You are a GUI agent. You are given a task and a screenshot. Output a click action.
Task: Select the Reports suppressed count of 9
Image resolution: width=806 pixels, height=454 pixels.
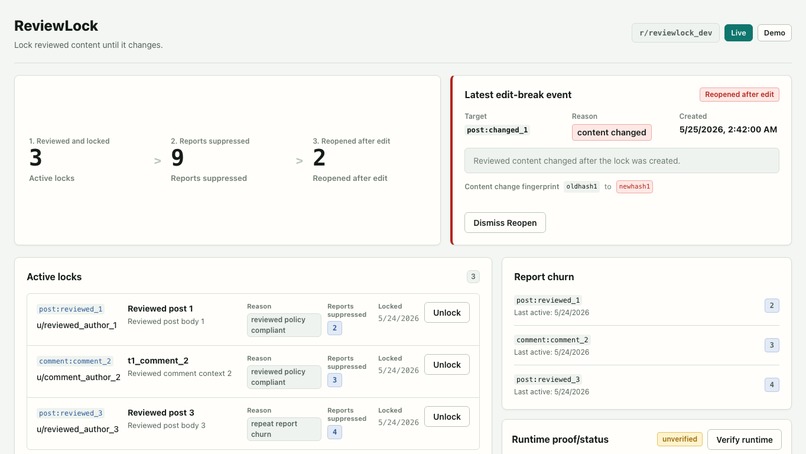click(x=177, y=158)
